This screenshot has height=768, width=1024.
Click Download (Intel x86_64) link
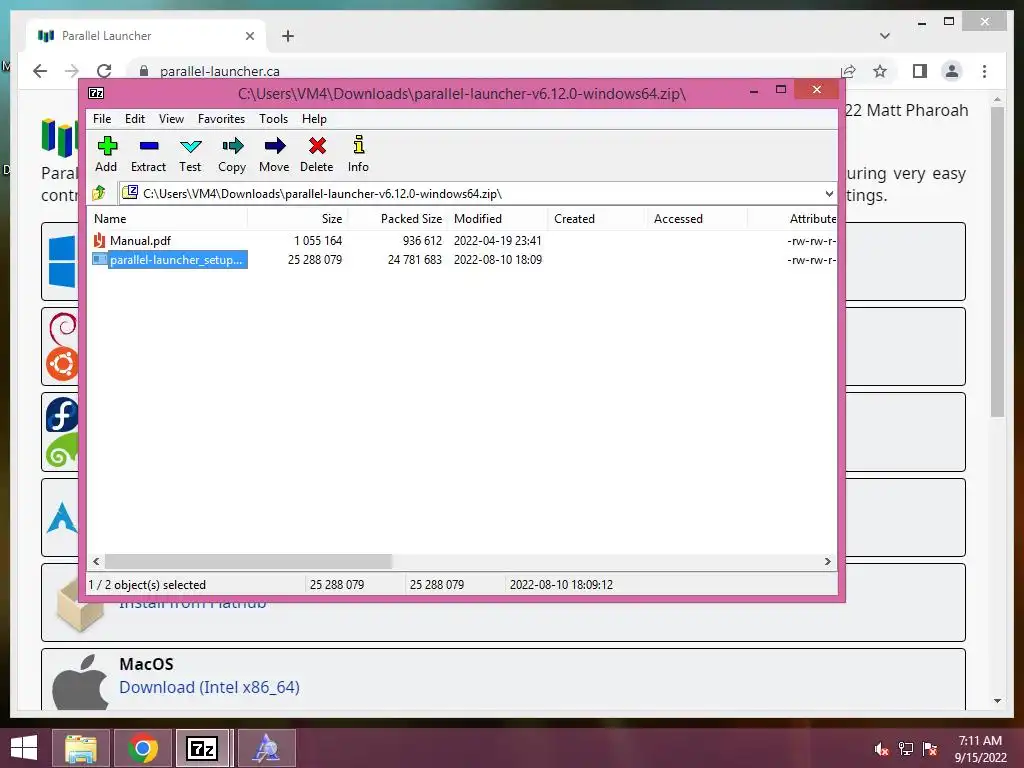point(209,687)
